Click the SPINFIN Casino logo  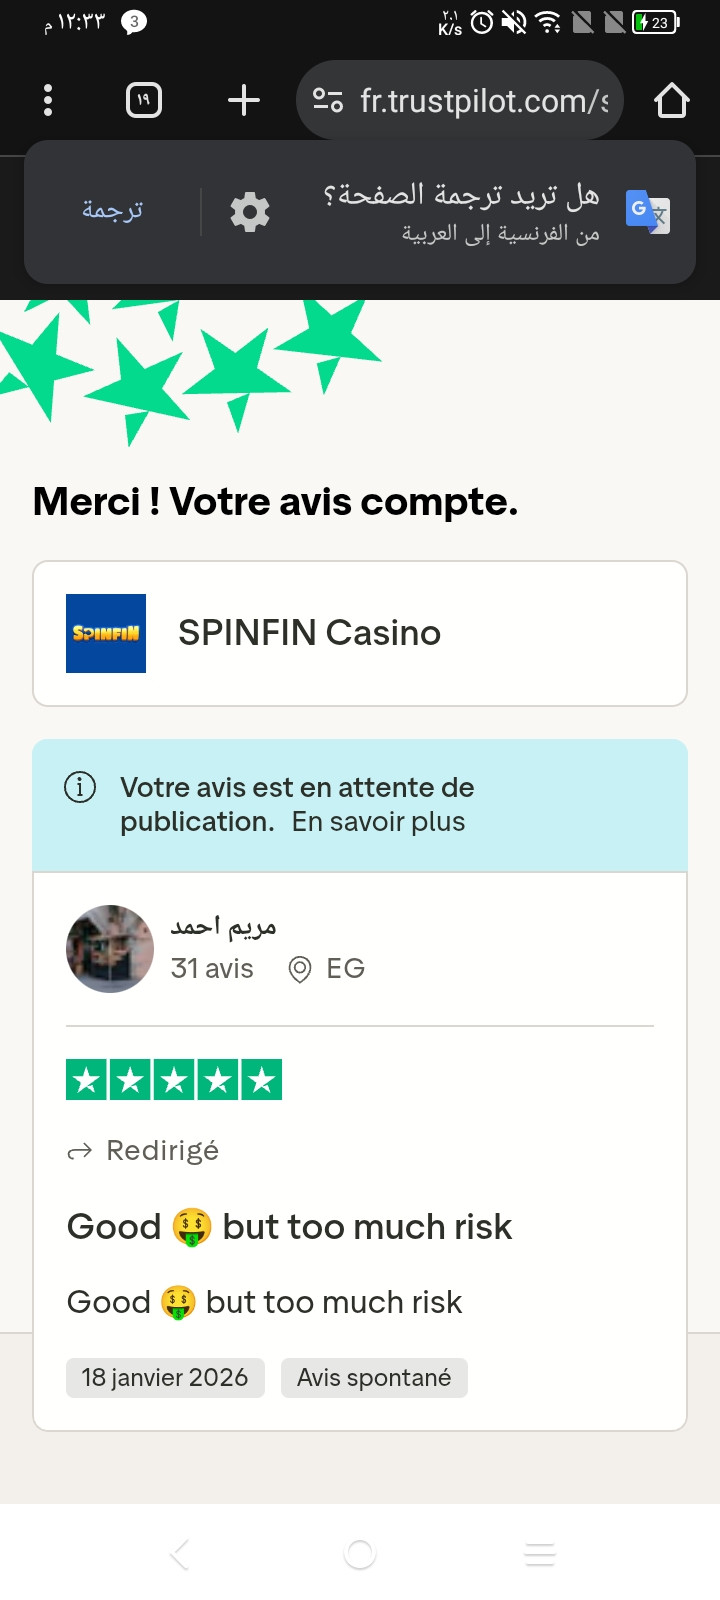coord(106,633)
